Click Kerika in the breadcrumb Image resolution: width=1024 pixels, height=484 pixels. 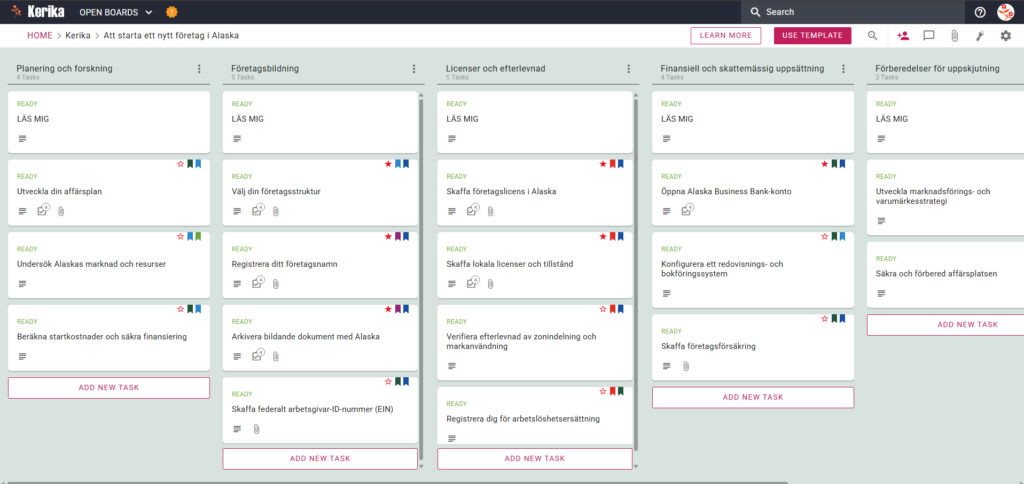coord(78,35)
